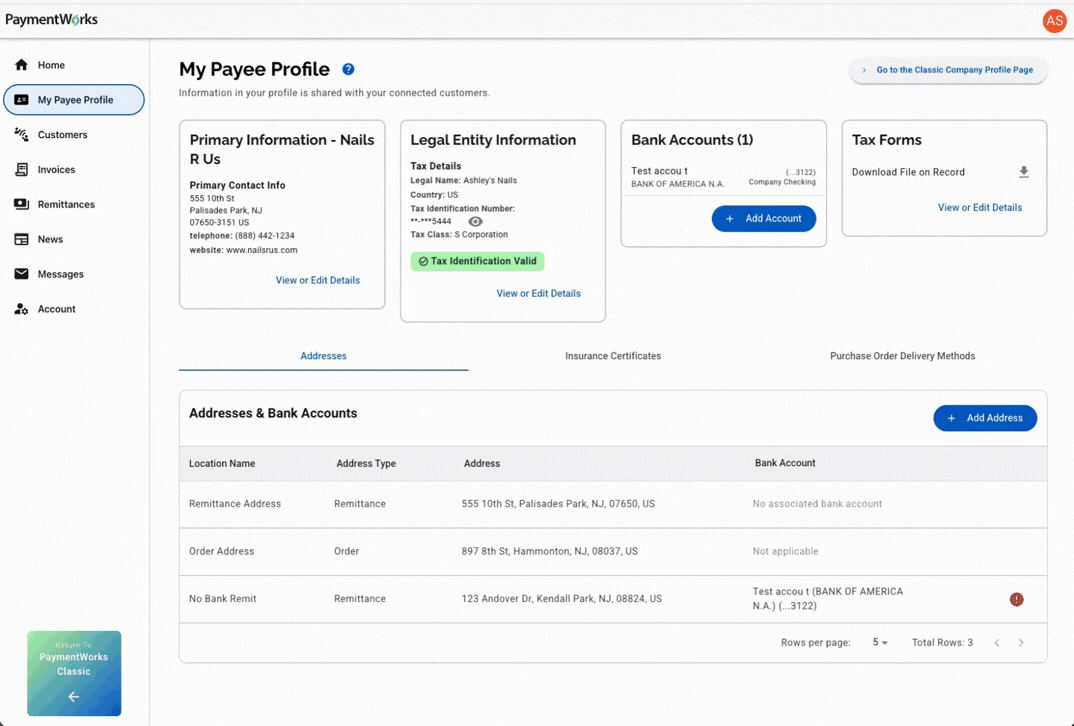Click Test accou t (BANK OF AMERICA N.A.) cell
The image size is (1074, 726).
click(x=827, y=599)
